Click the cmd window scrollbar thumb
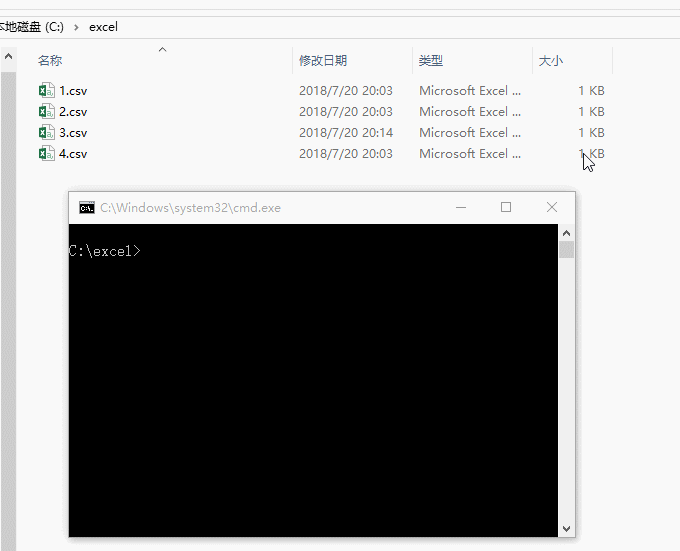 [566, 250]
